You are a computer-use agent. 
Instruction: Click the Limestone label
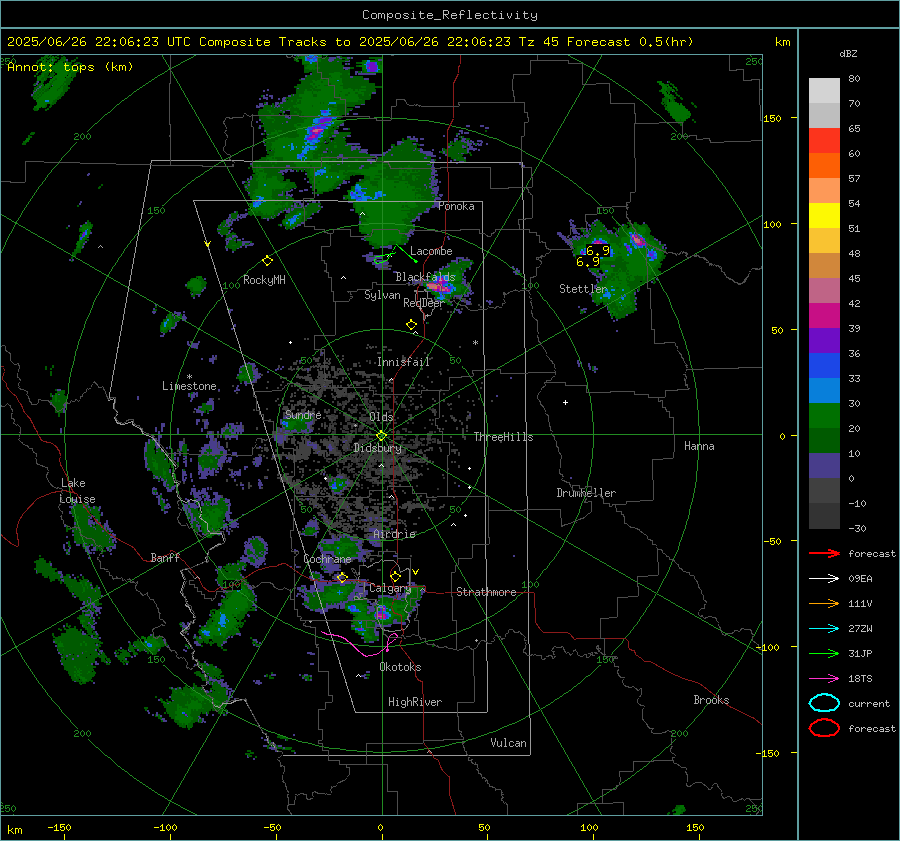(189, 386)
